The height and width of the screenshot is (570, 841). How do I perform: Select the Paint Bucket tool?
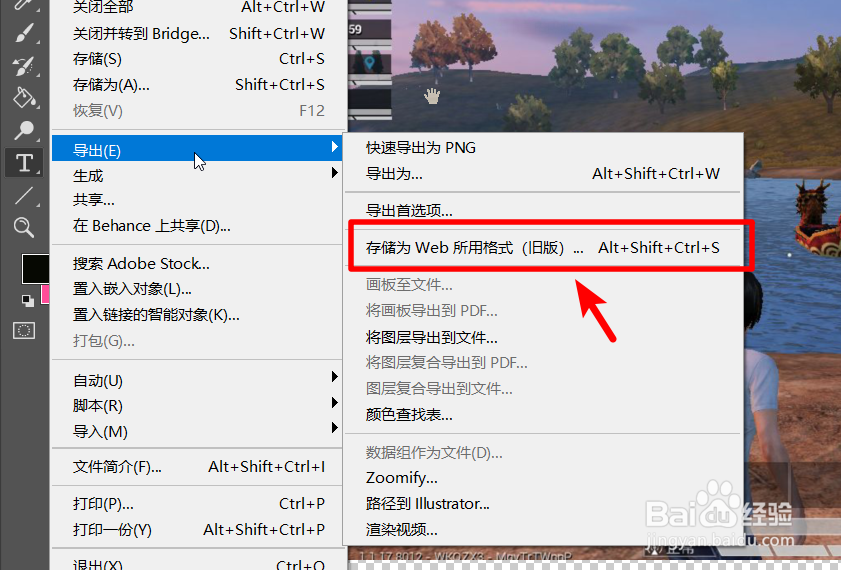pos(24,98)
